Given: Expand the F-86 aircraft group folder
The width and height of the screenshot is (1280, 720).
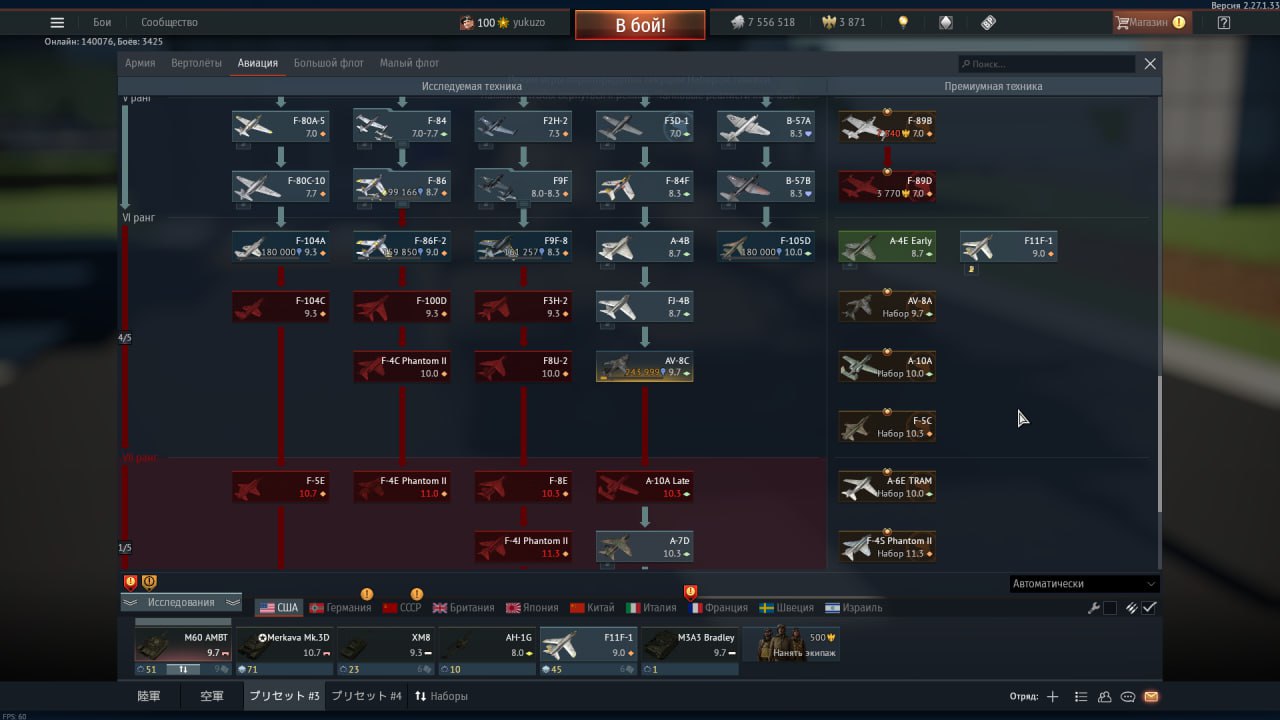Looking at the screenshot, I should click(x=402, y=186).
